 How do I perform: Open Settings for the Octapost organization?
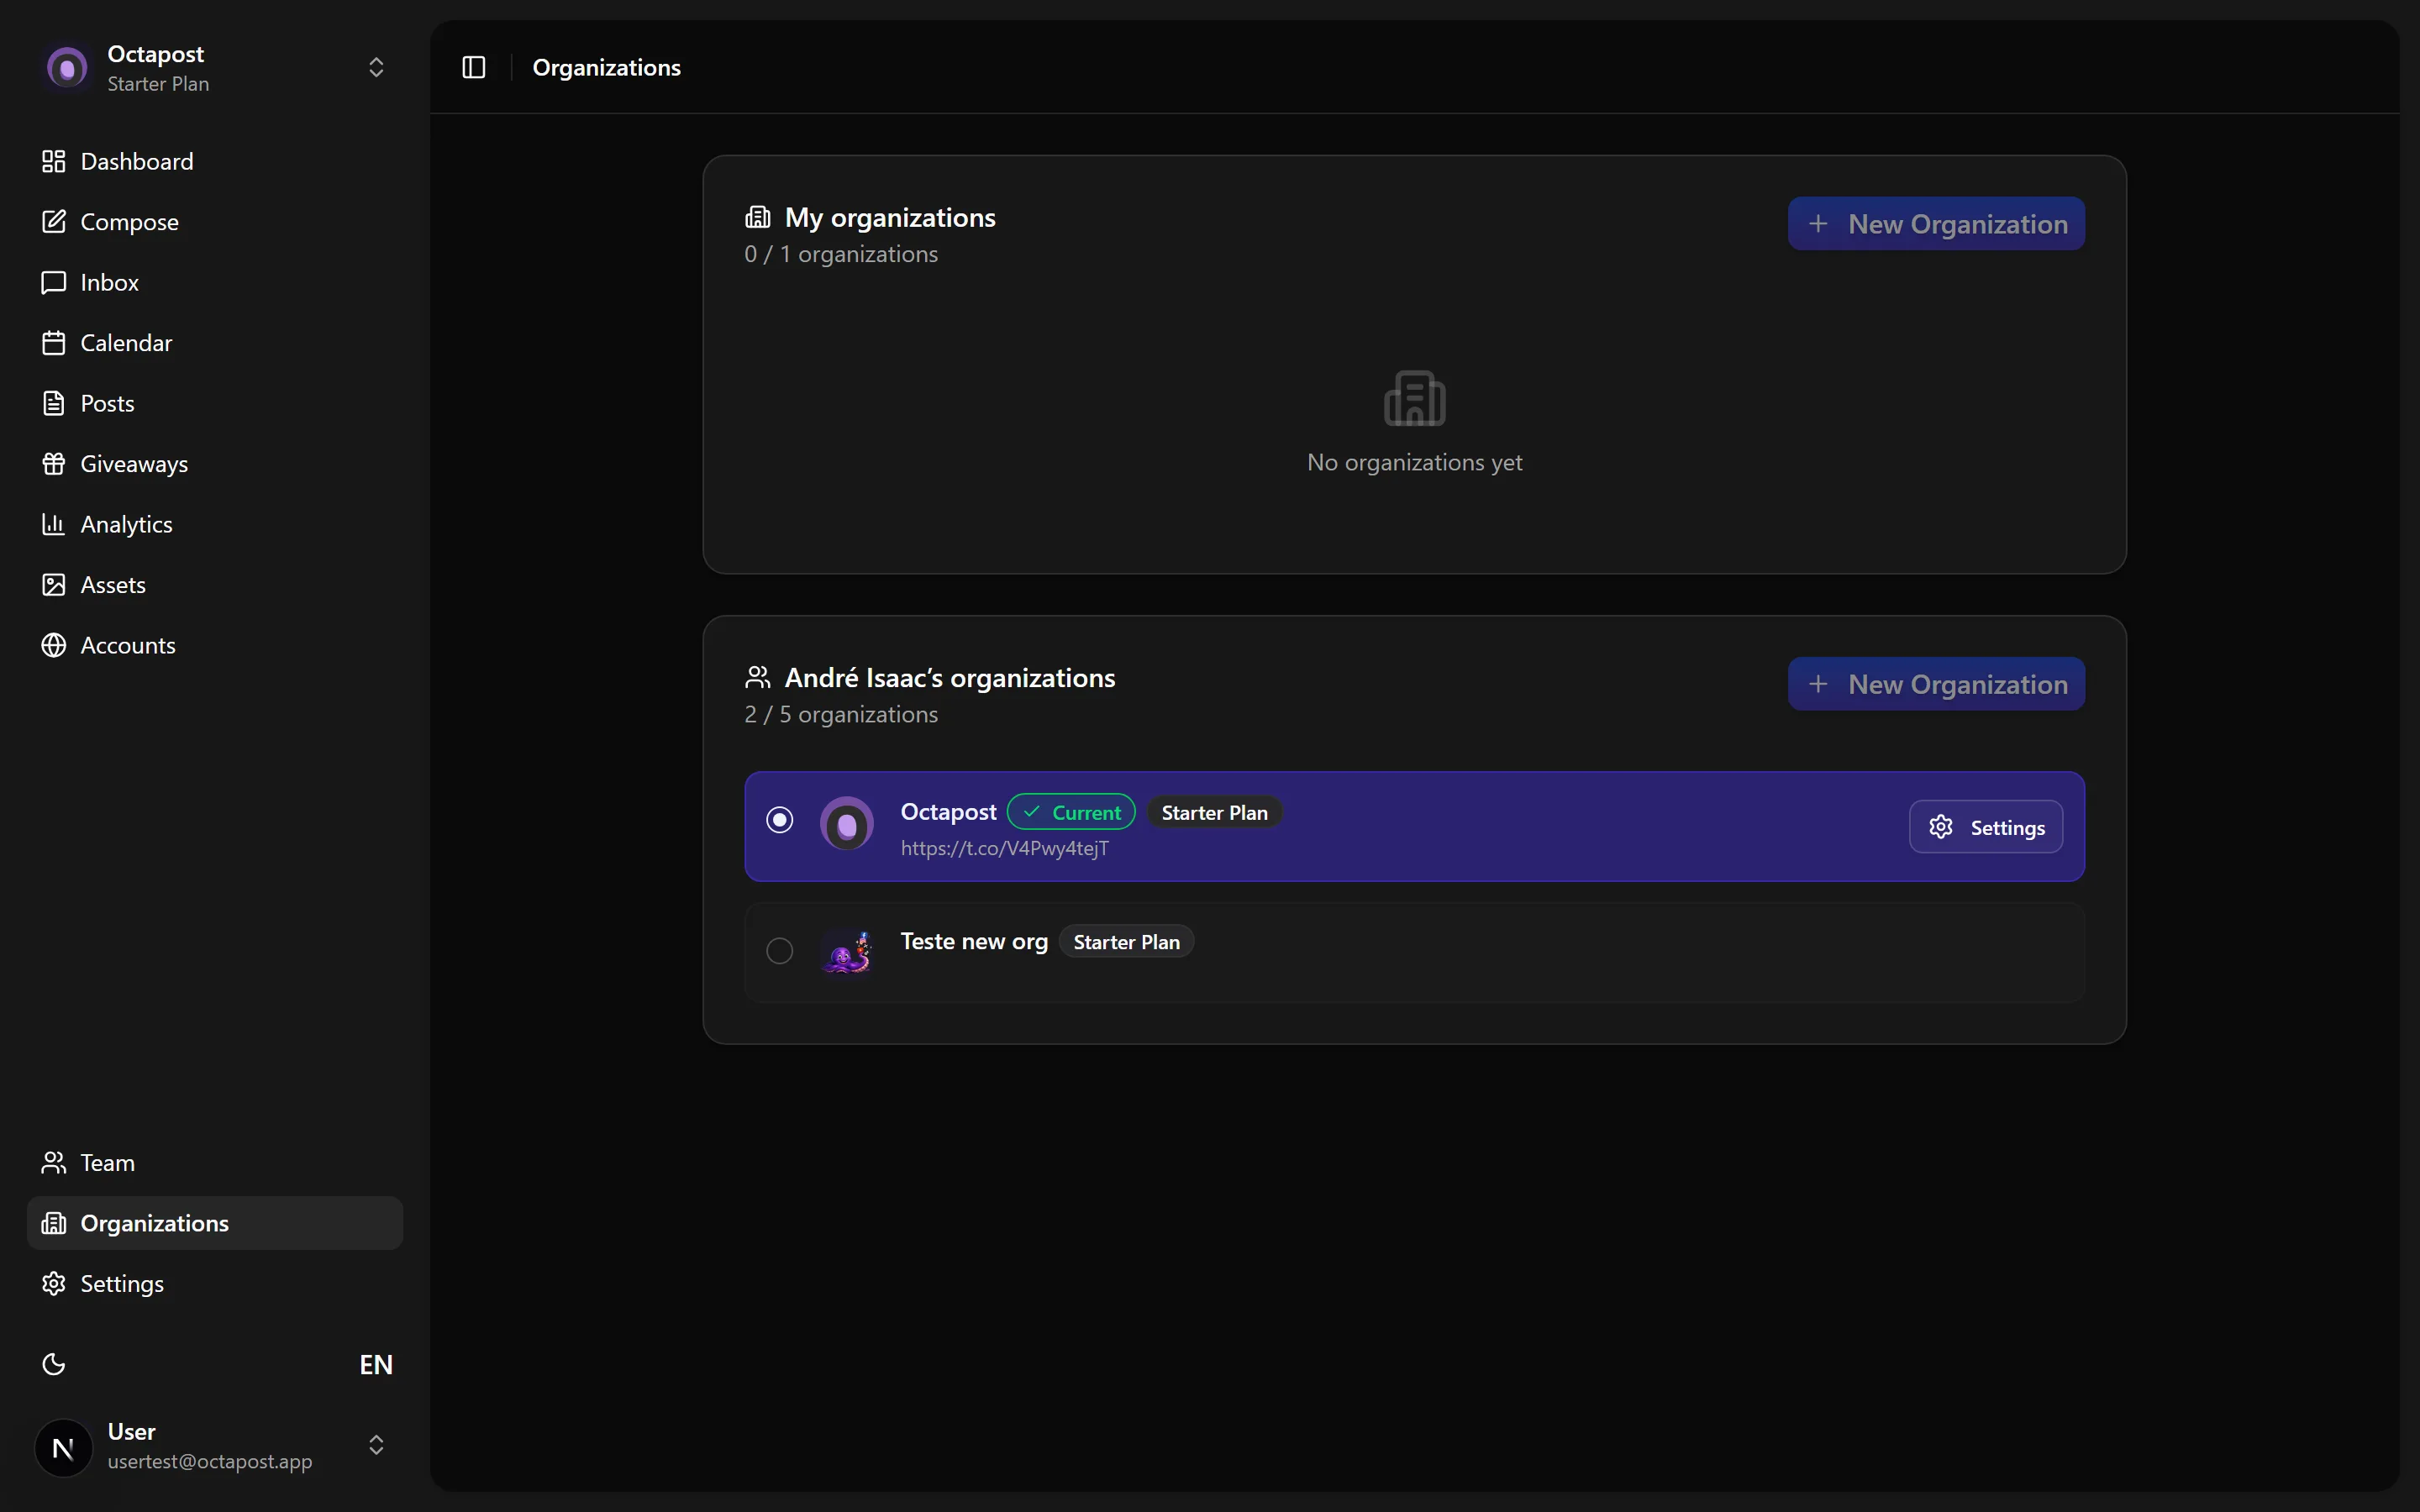[x=1986, y=827]
